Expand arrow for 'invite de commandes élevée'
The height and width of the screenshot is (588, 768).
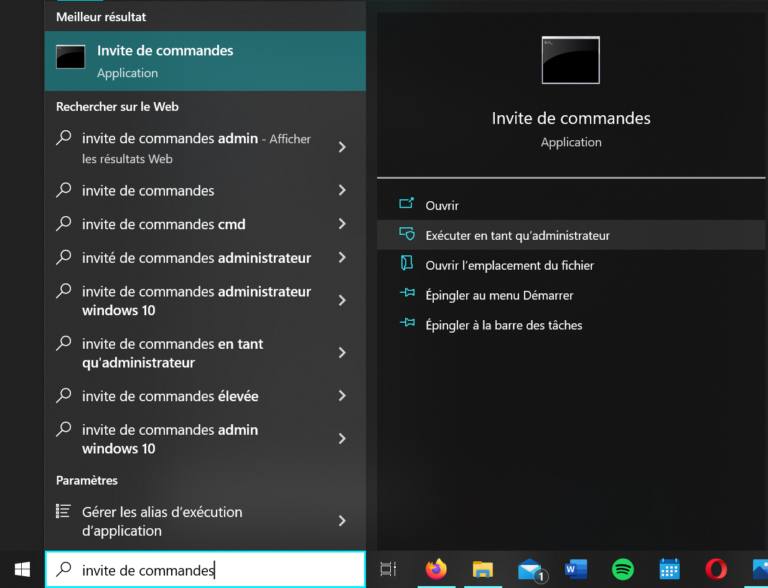342,395
